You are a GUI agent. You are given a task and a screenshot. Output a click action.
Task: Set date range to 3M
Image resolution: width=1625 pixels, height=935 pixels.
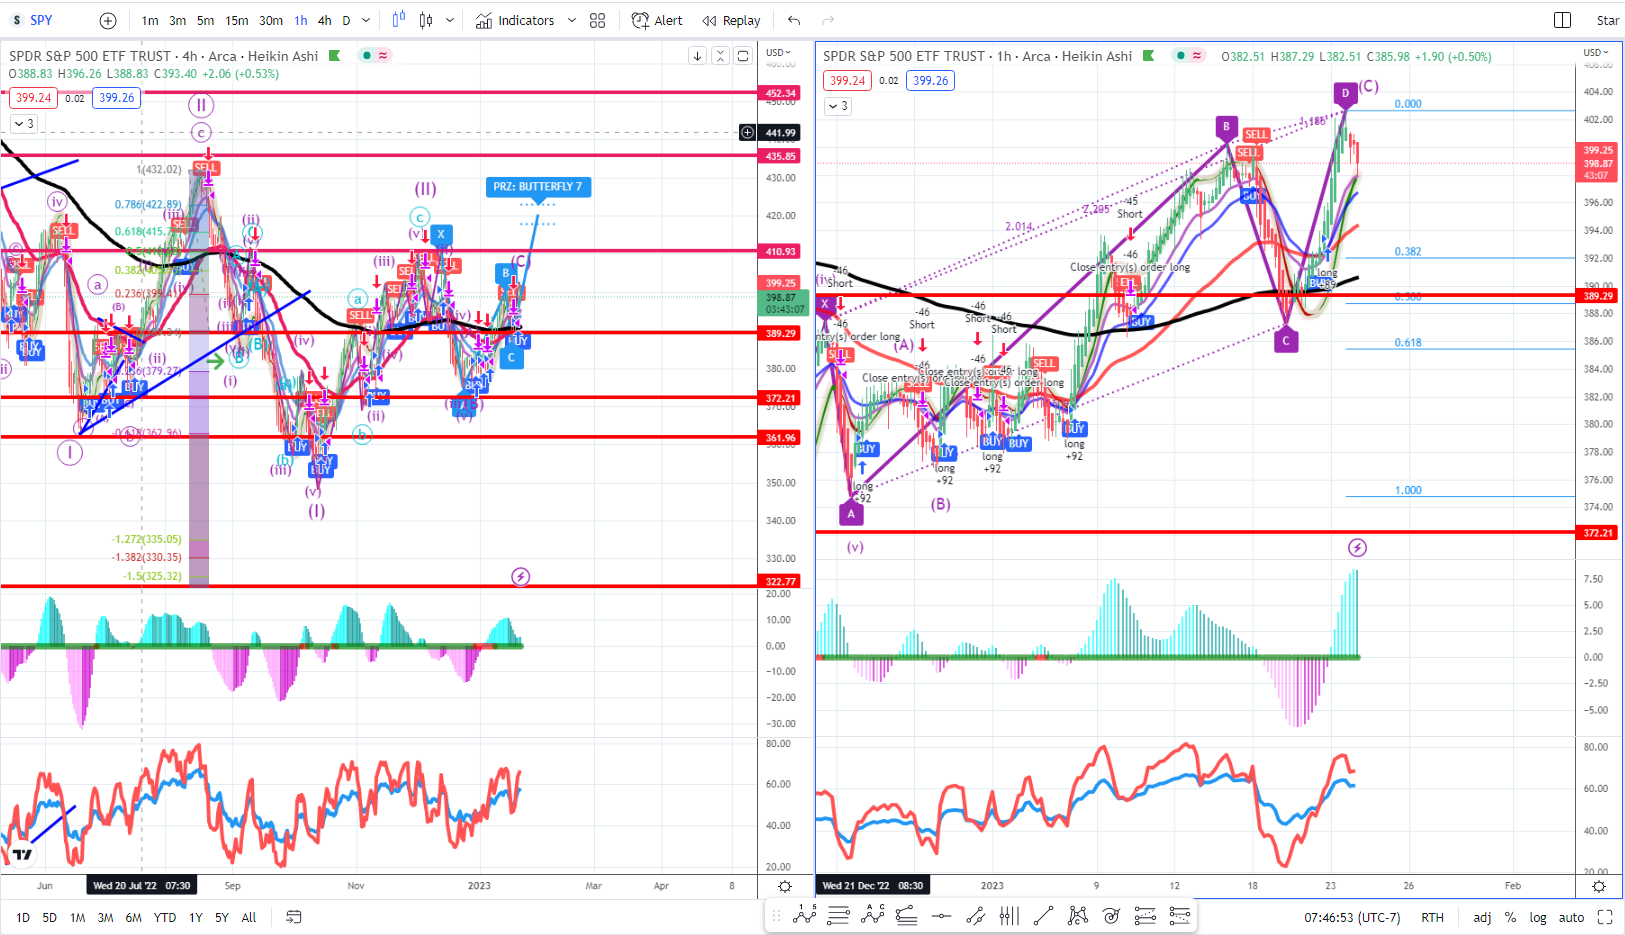[x=105, y=917]
